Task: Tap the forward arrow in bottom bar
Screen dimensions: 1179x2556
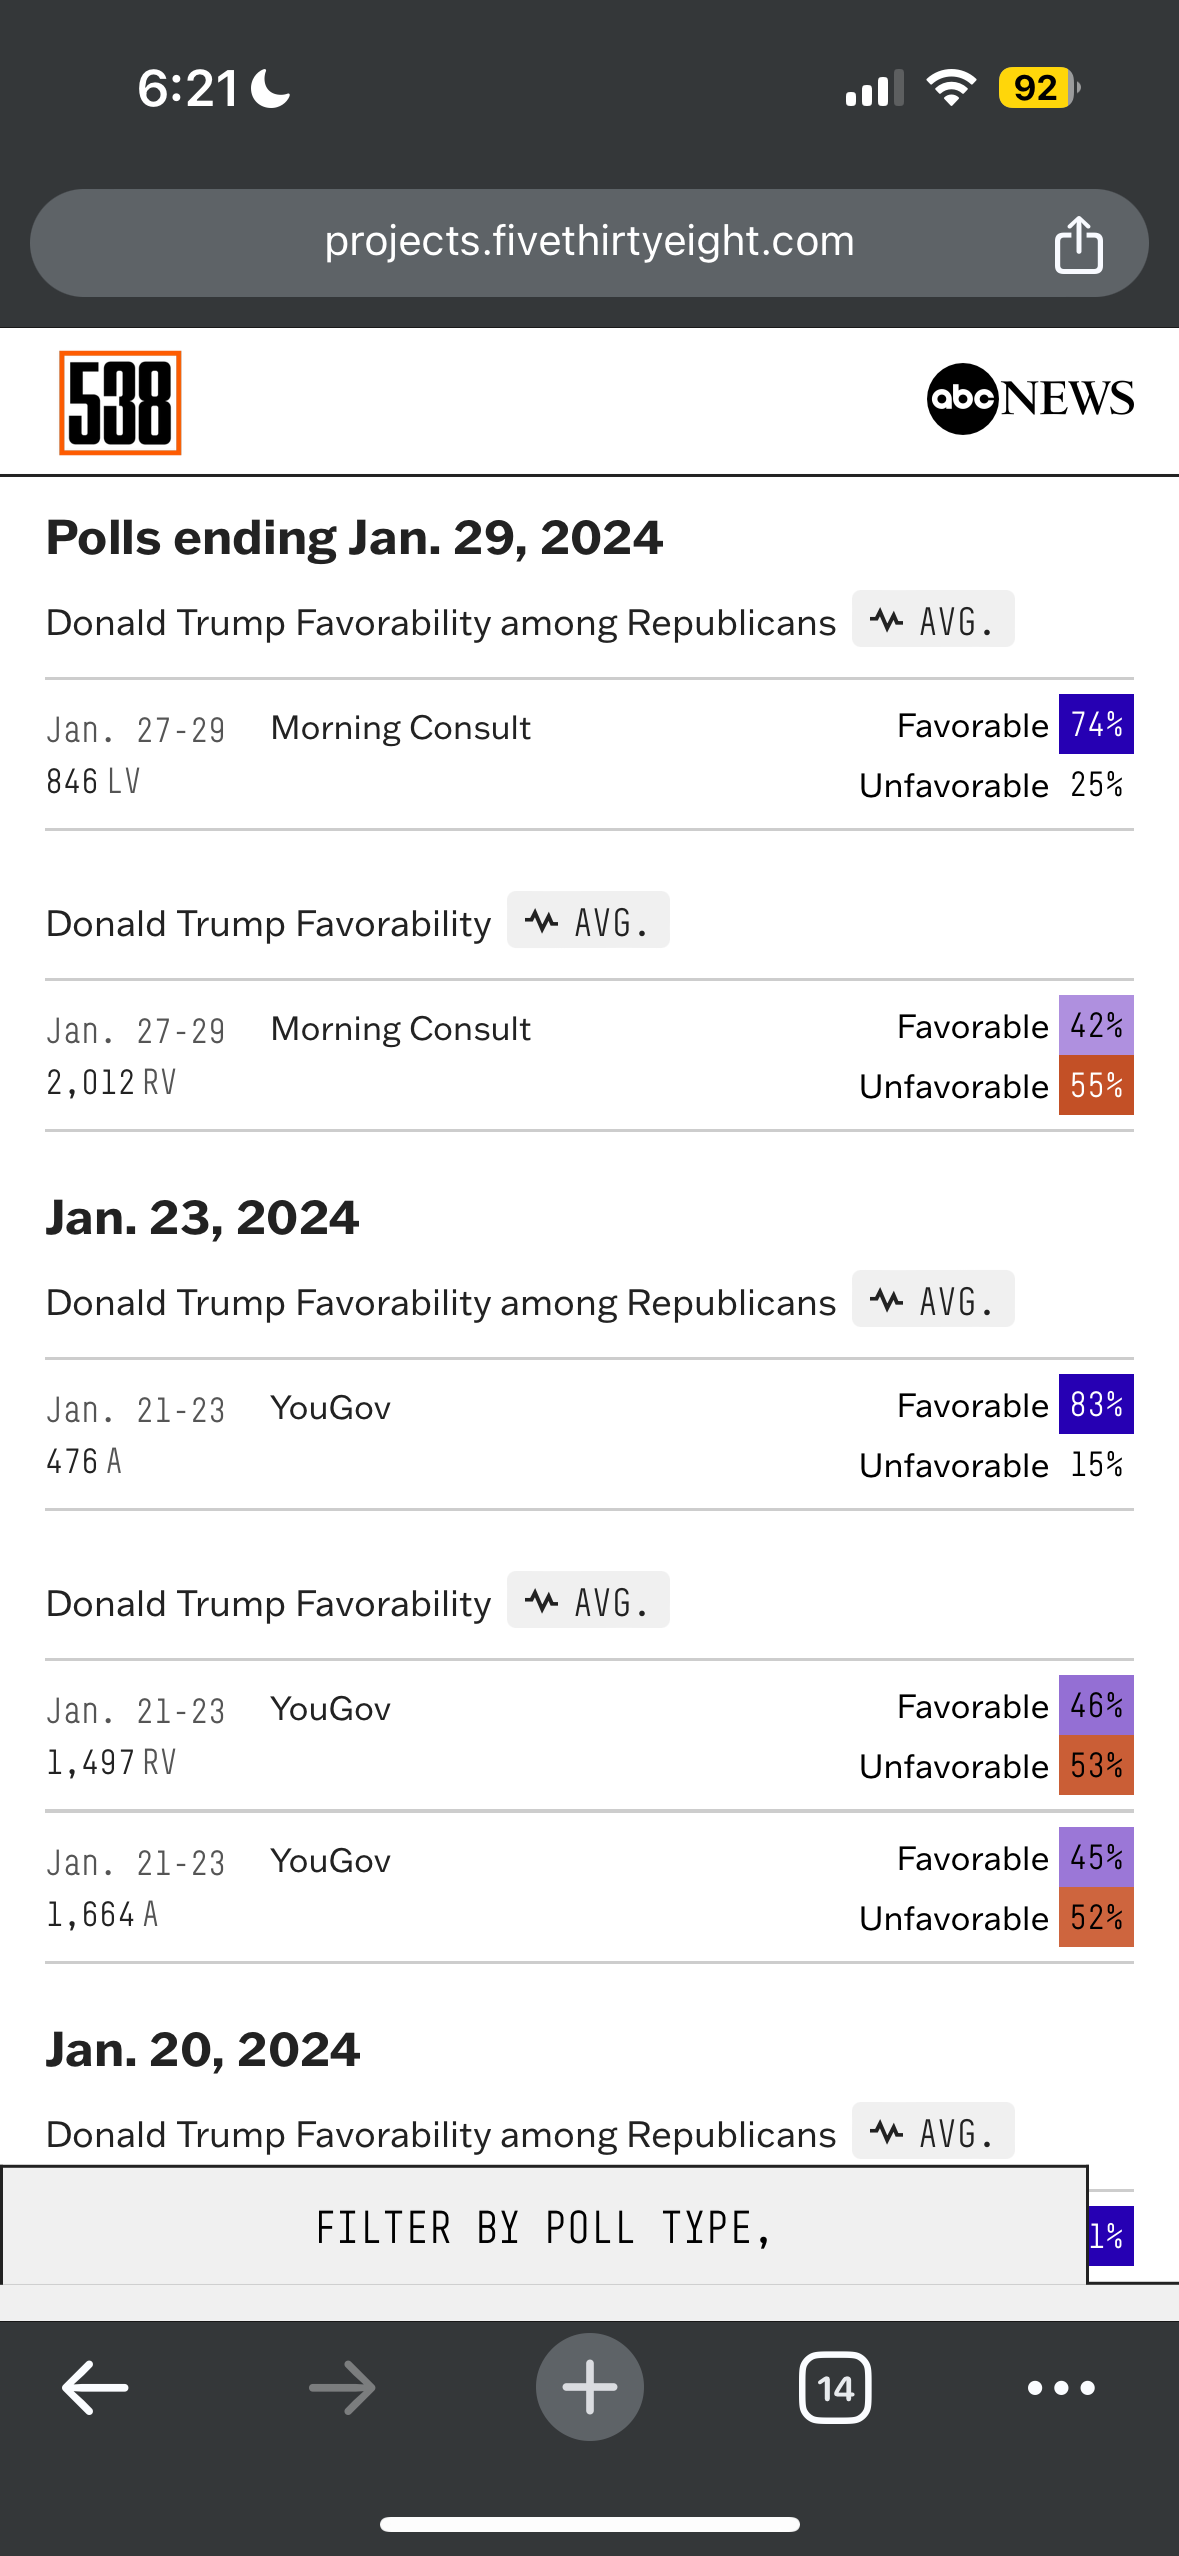Action: pos(342,2388)
